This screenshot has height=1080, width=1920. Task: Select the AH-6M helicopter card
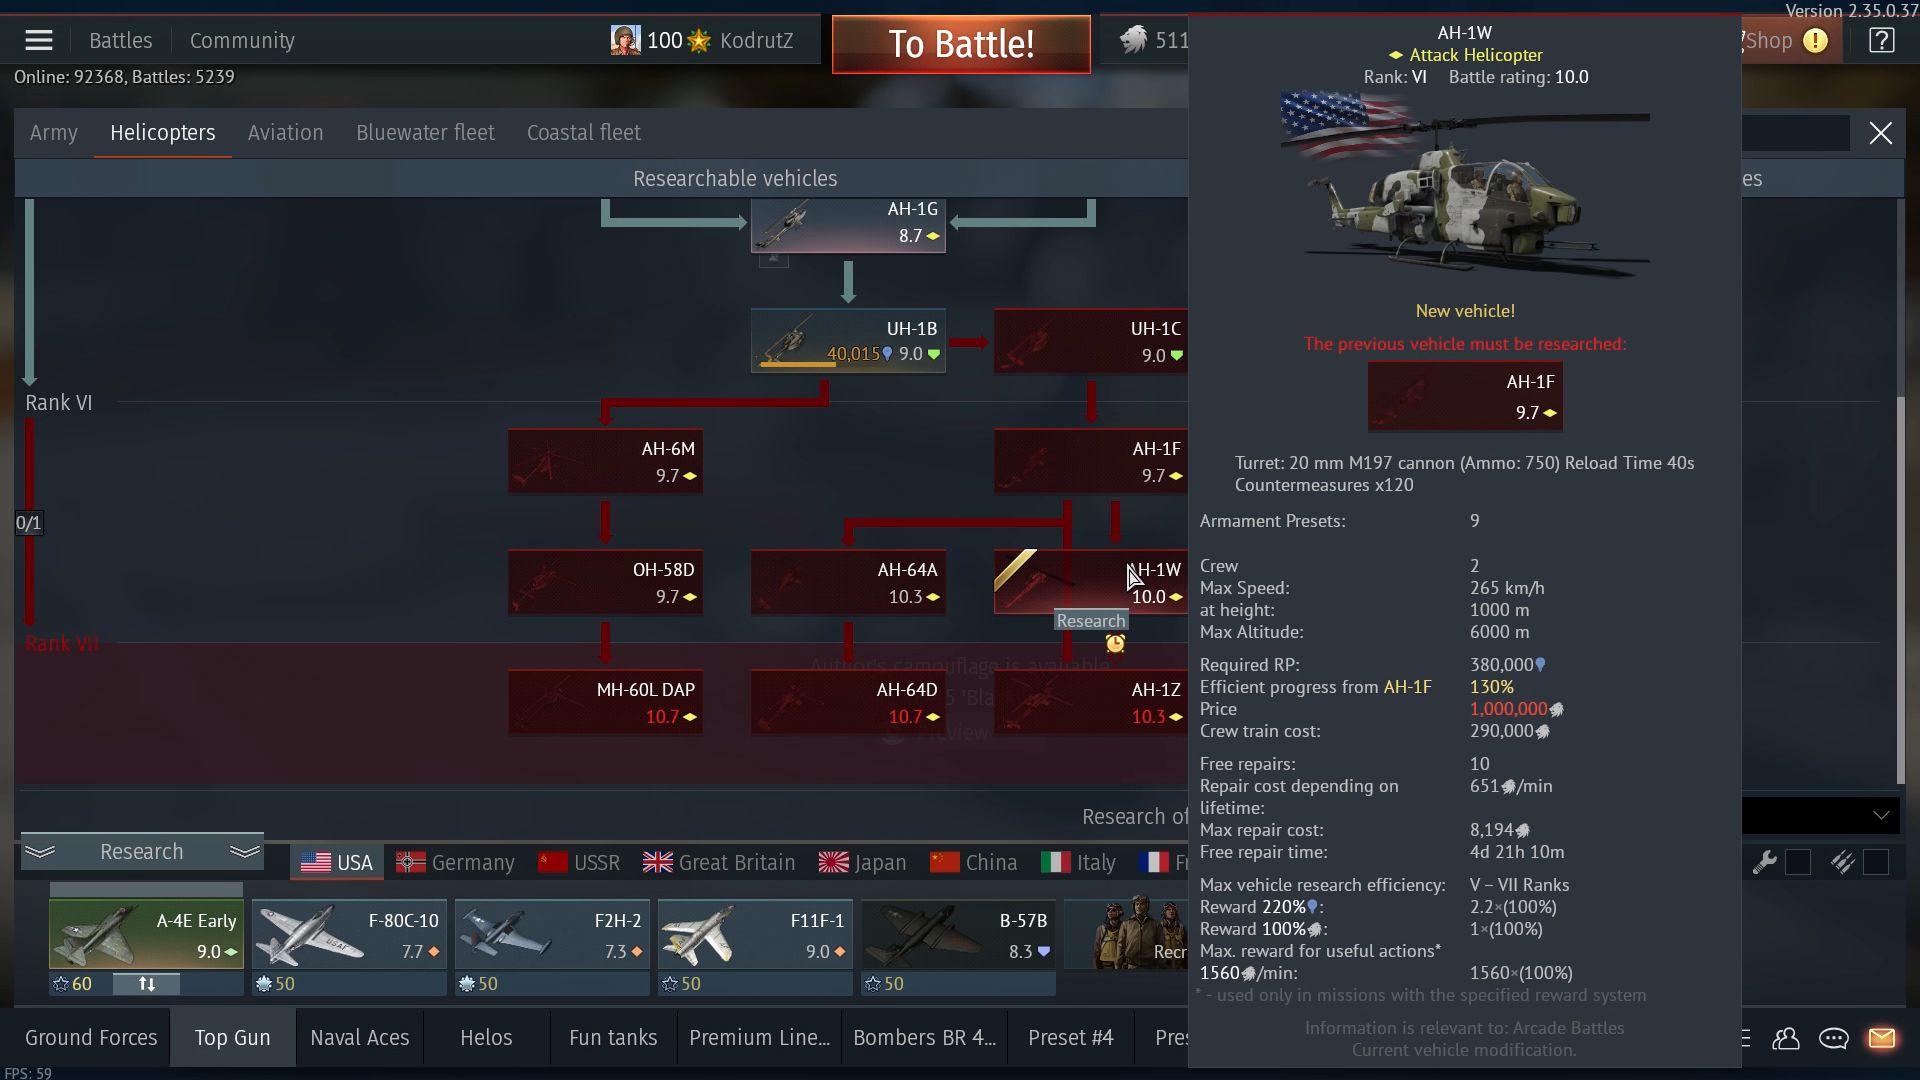605,462
